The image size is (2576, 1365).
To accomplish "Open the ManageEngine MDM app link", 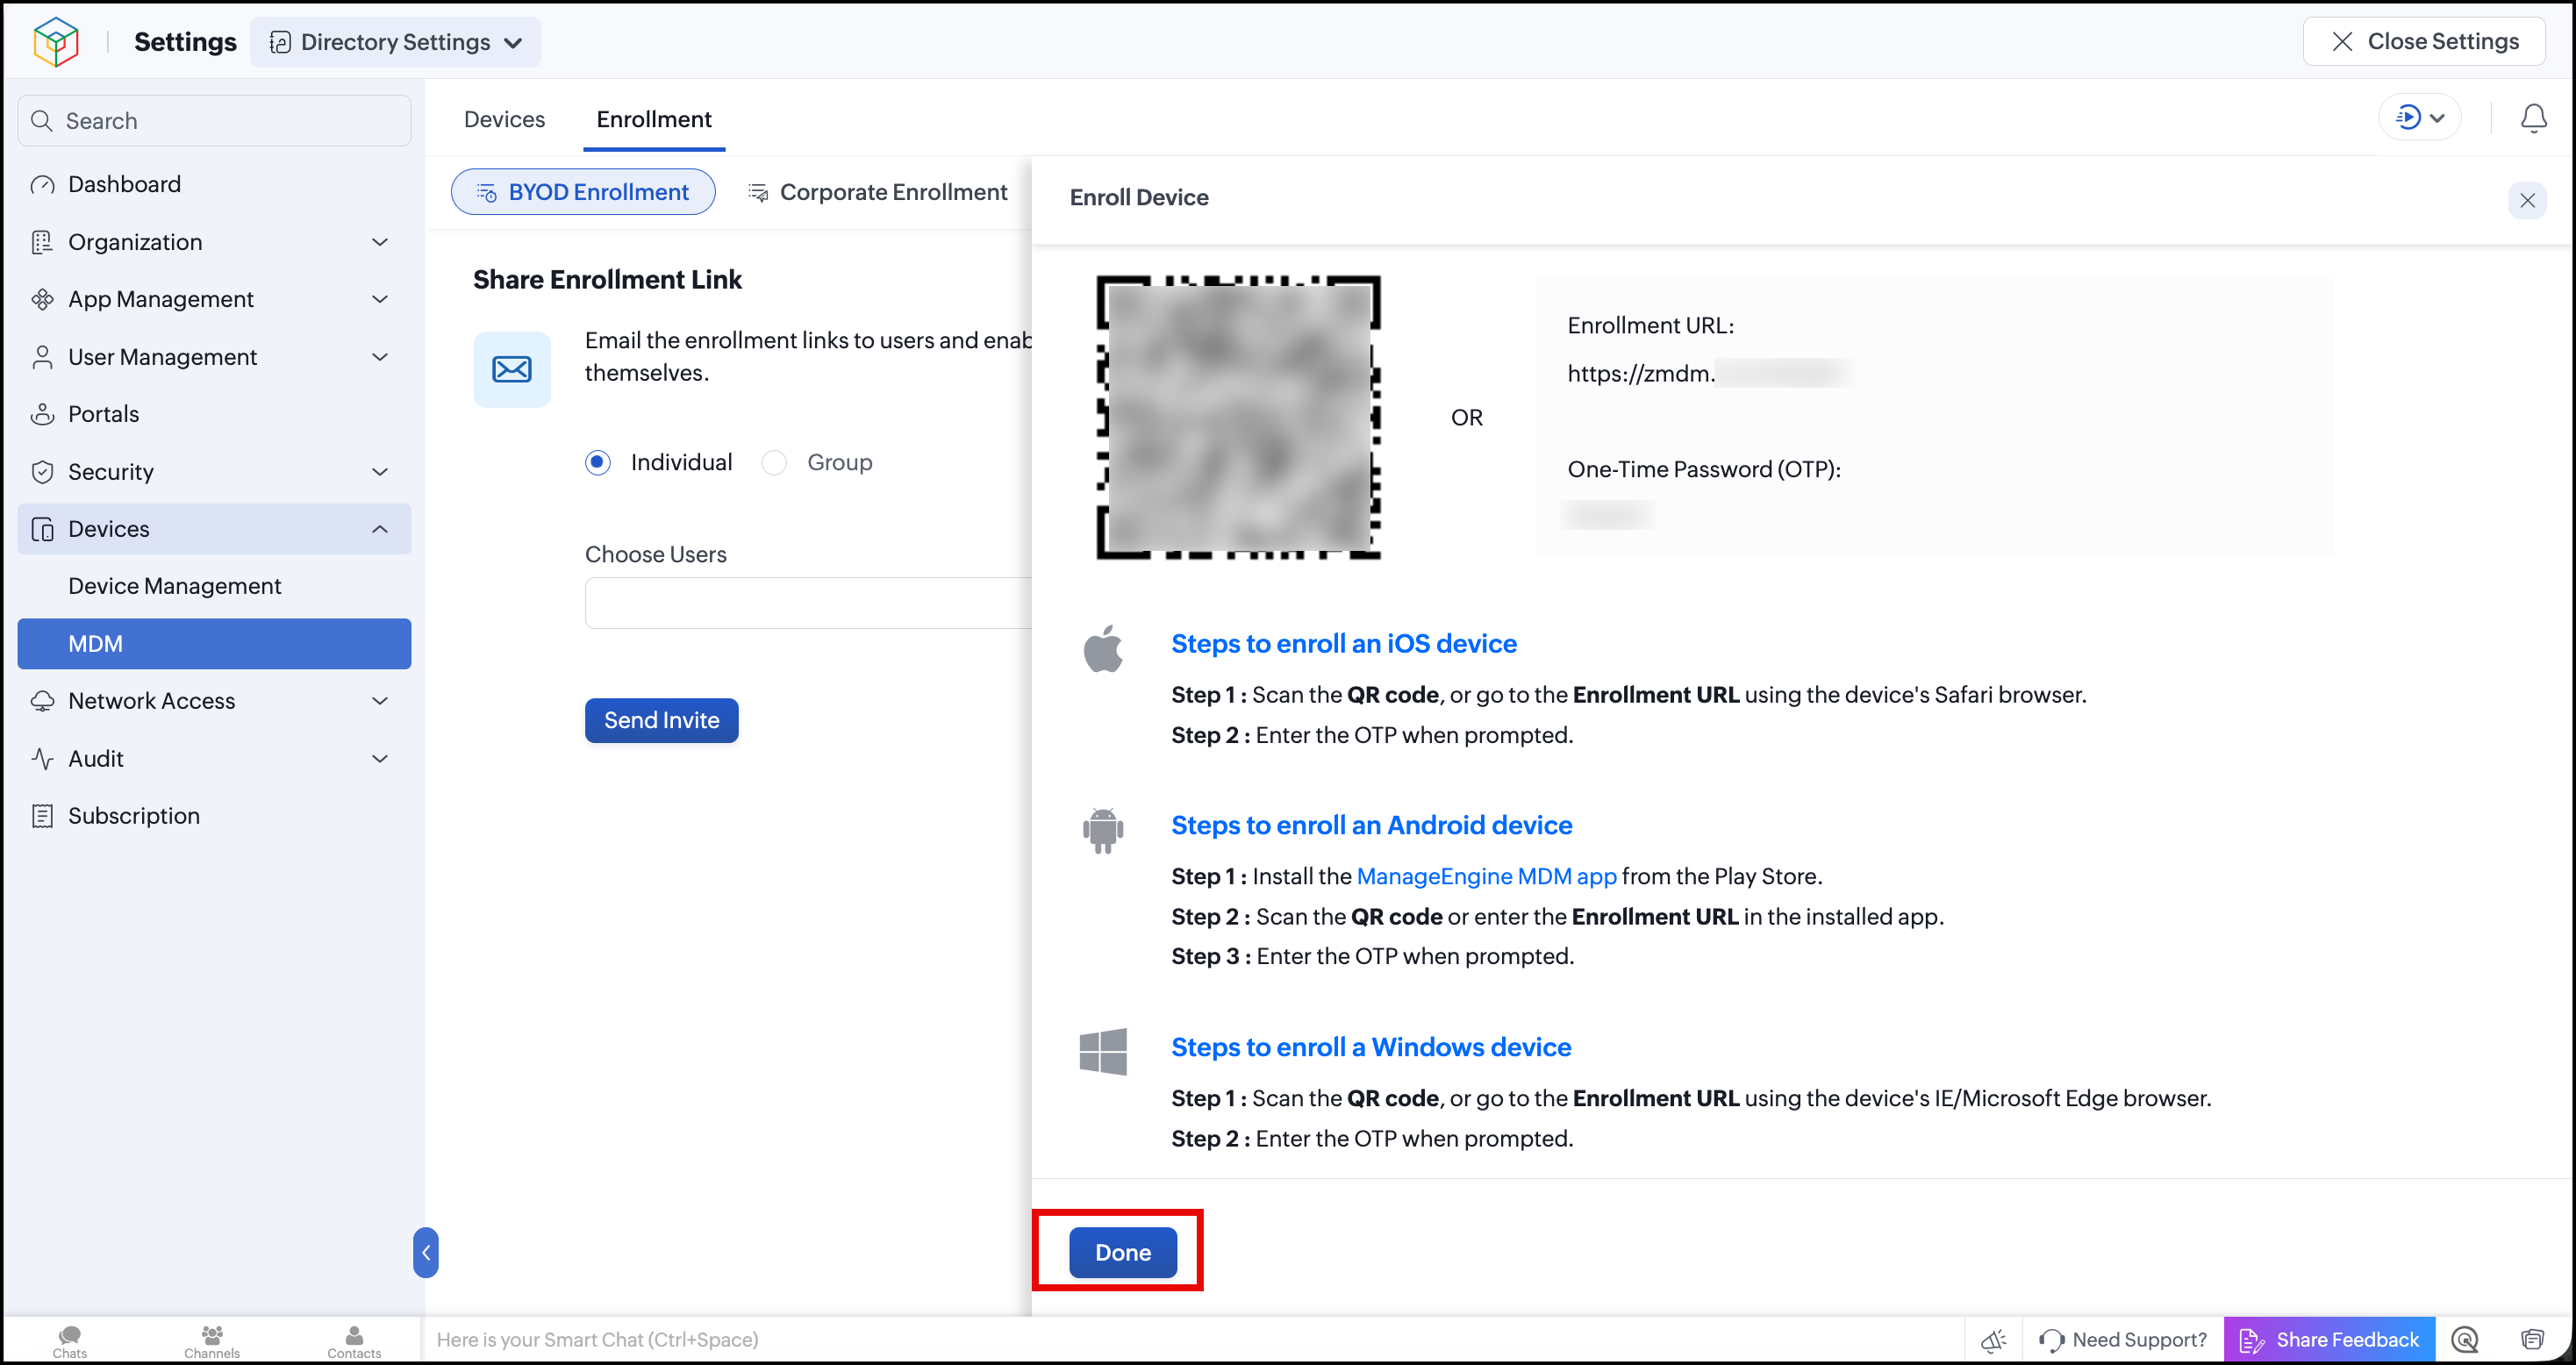I will click(x=1486, y=876).
